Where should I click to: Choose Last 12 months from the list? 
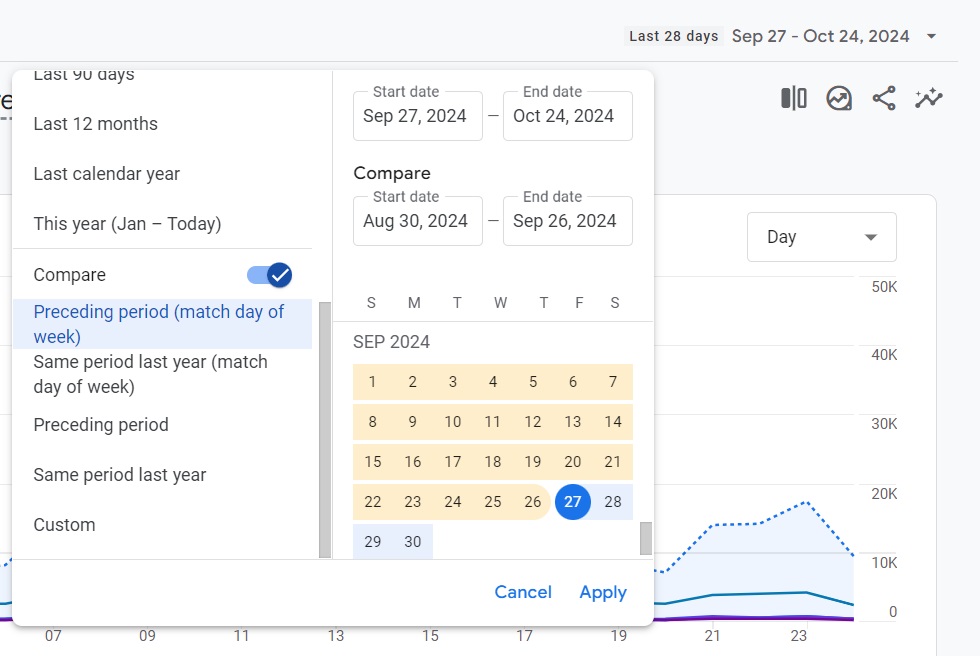(95, 124)
